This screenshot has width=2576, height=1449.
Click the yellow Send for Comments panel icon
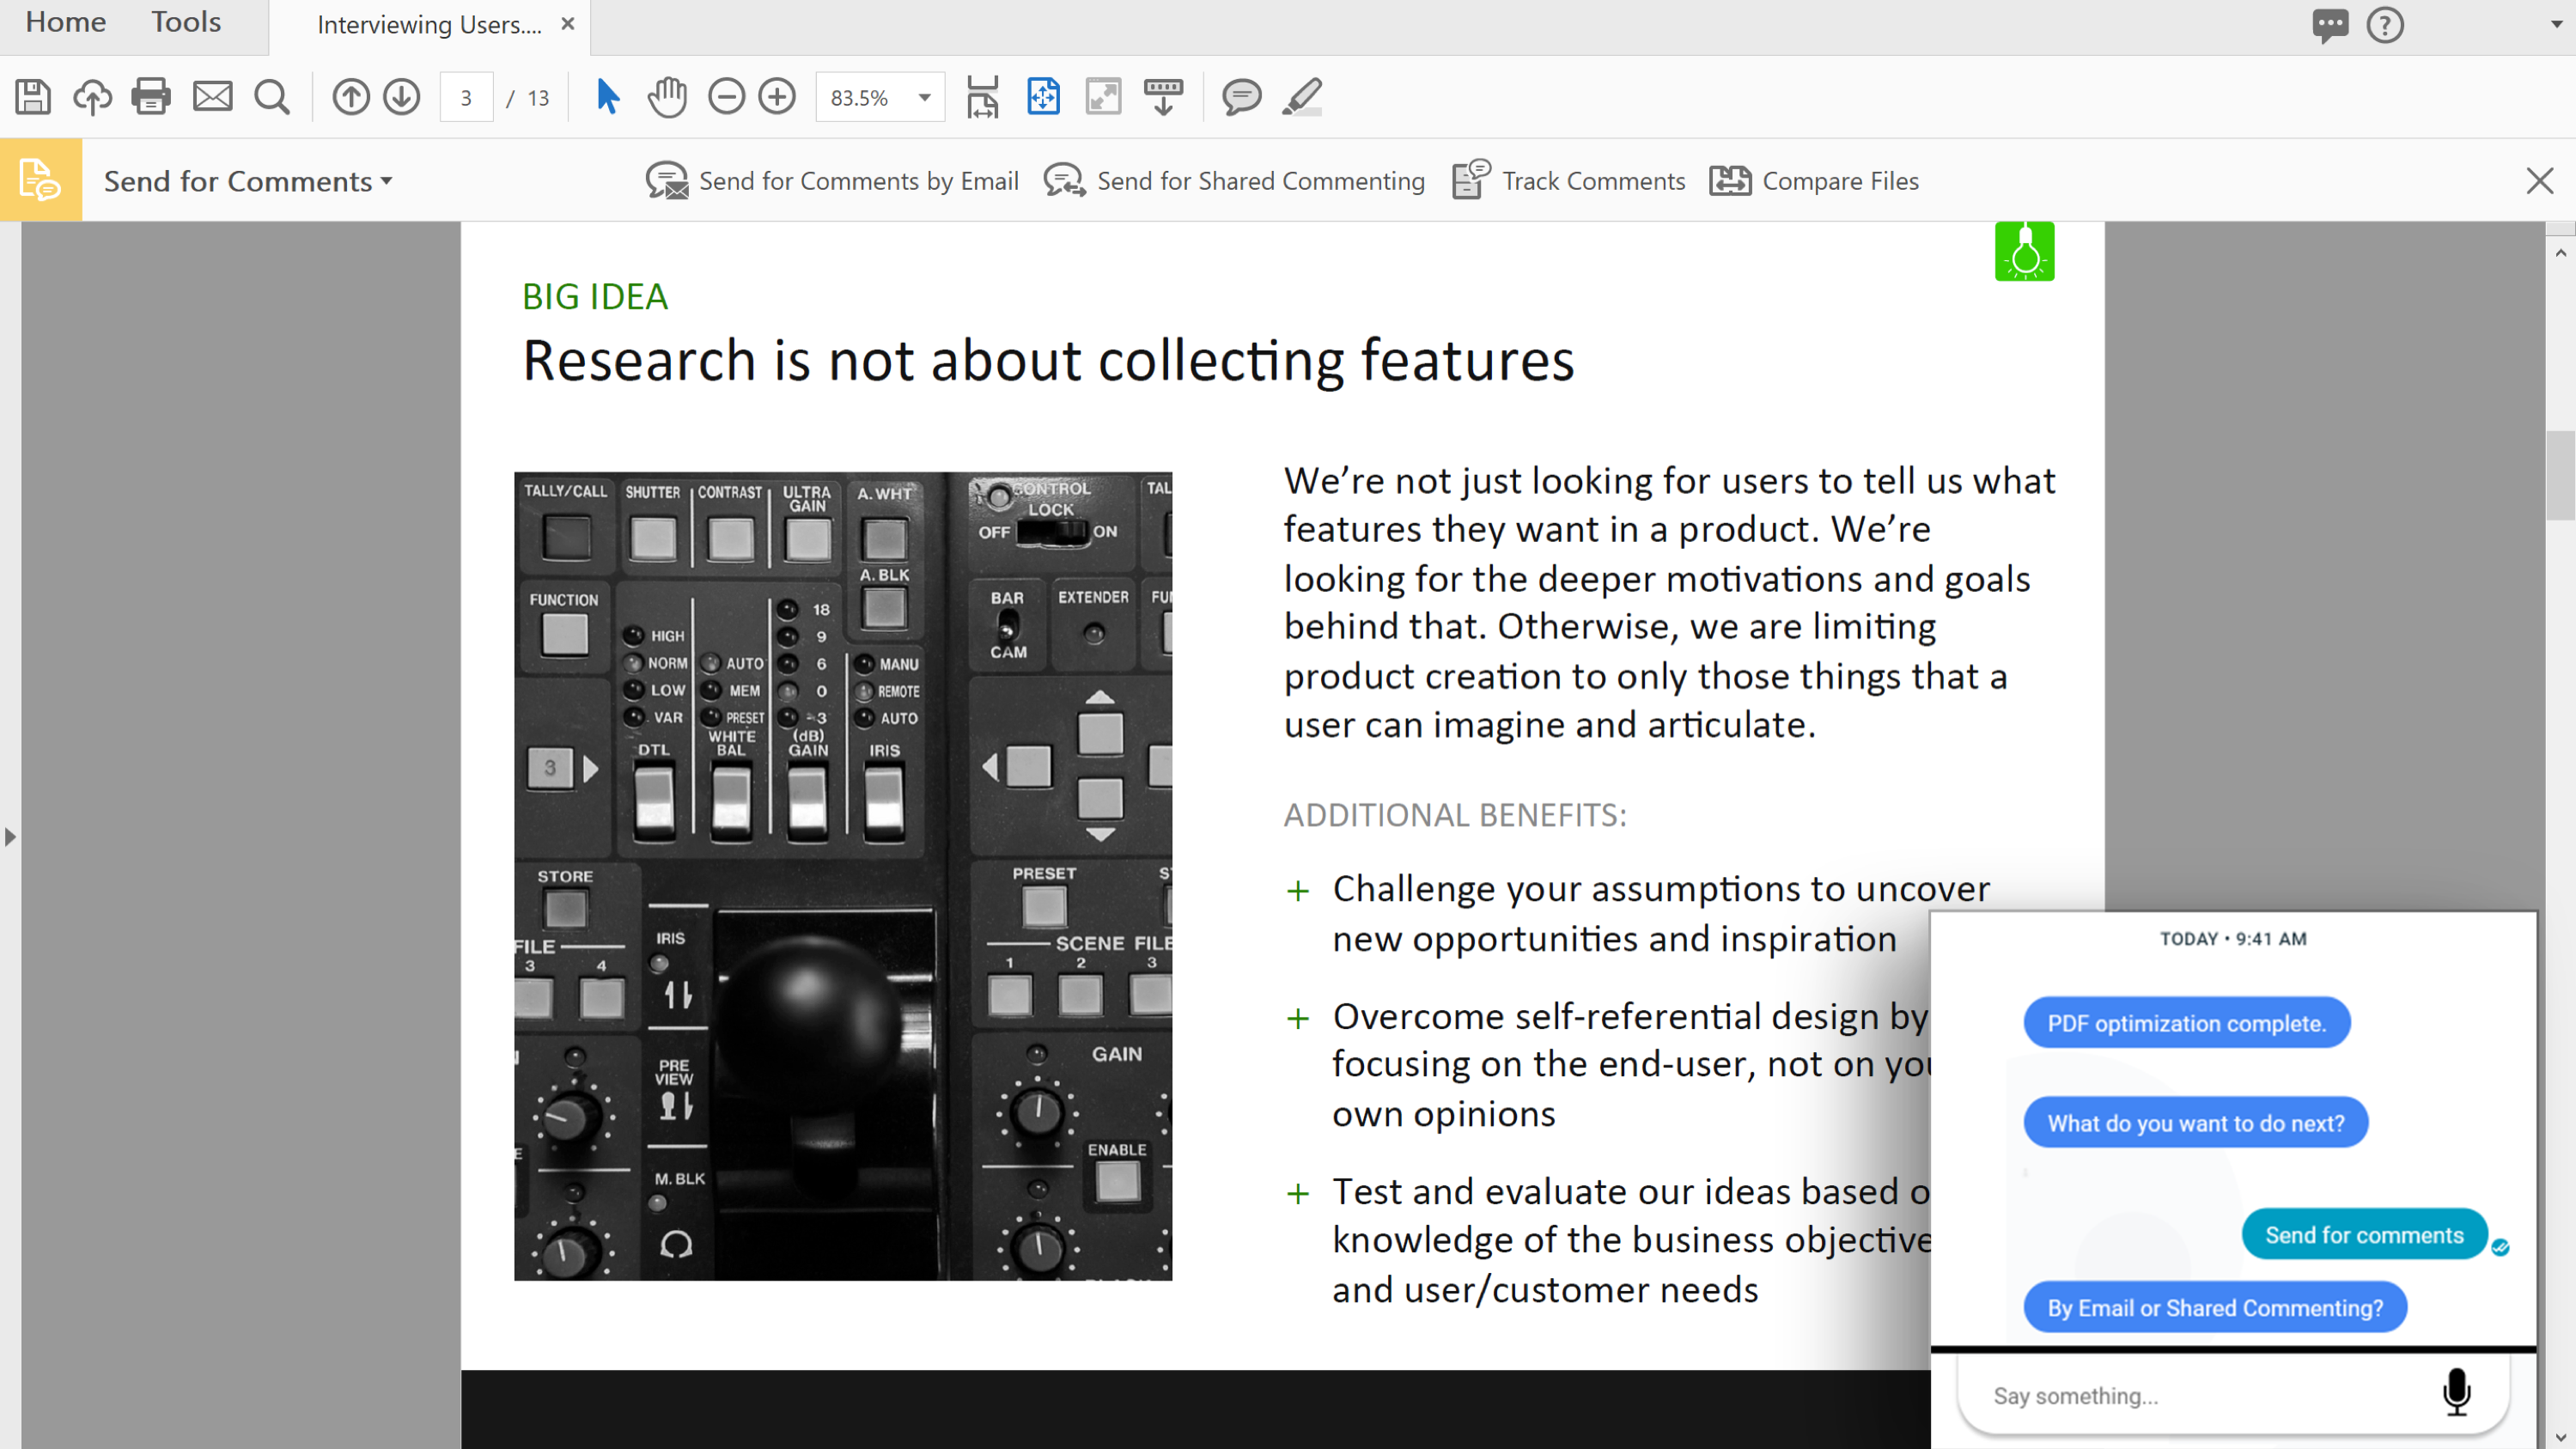[41, 181]
